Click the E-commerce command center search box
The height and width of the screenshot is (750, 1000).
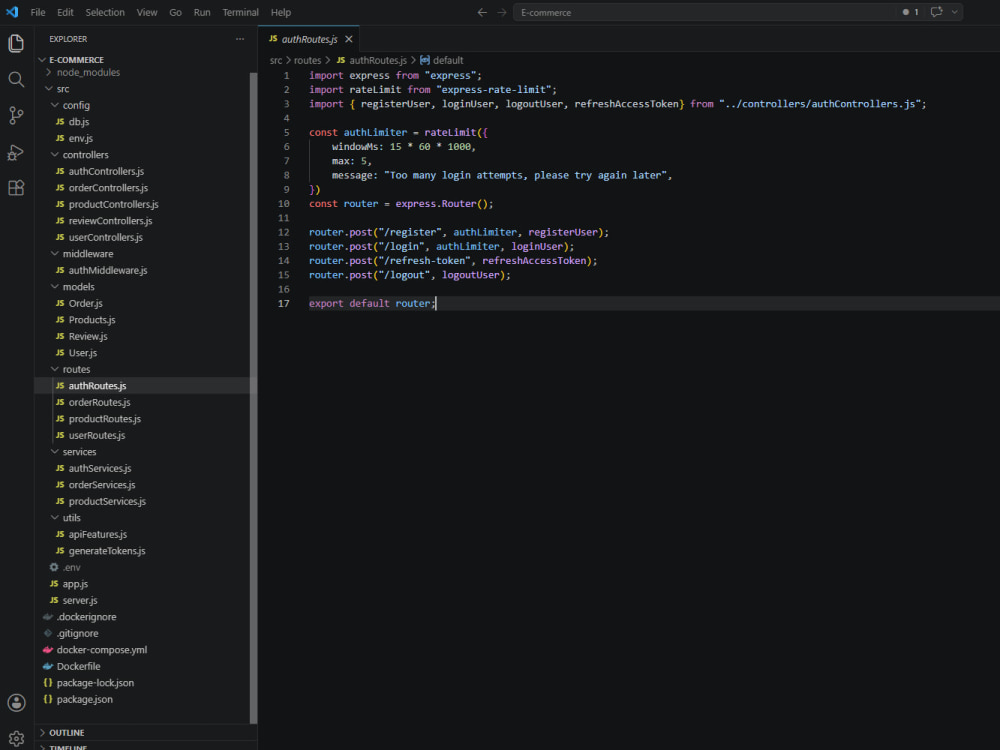tap(704, 12)
